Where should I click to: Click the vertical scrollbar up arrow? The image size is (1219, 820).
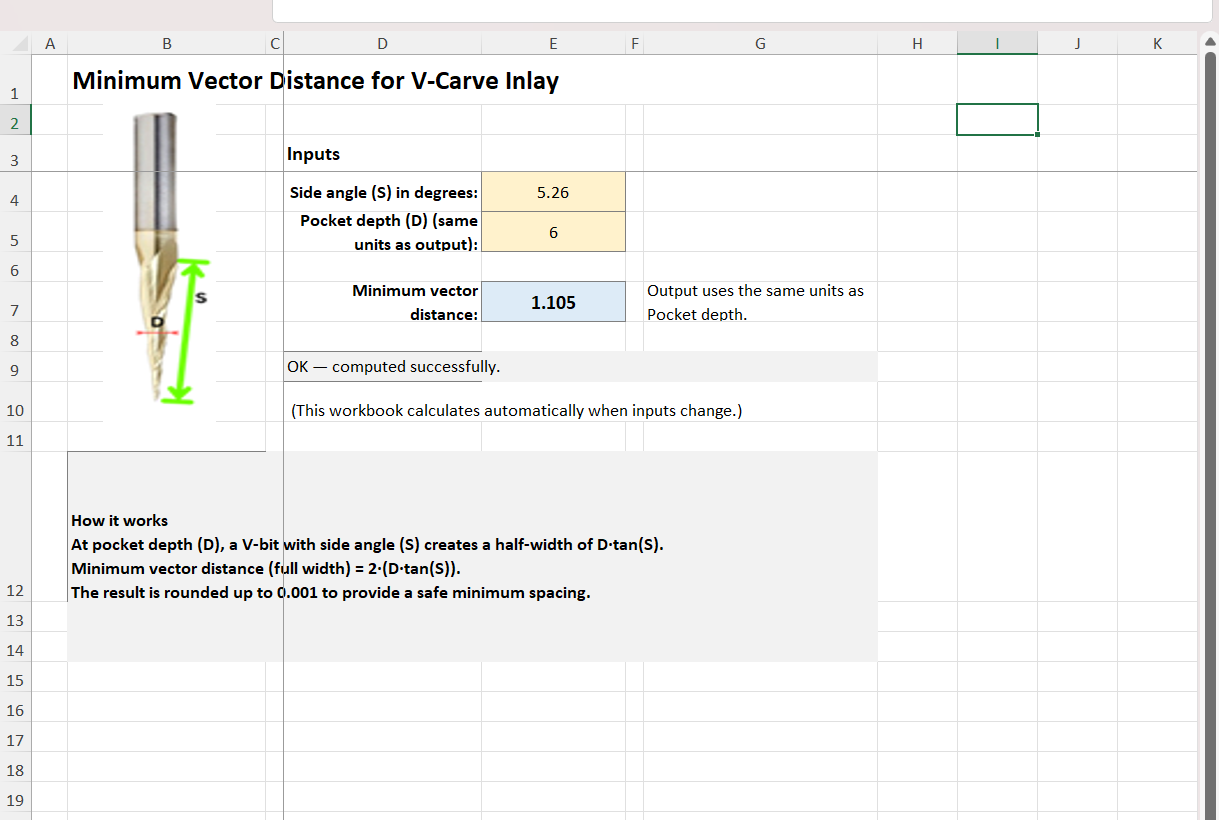(1208, 42)
